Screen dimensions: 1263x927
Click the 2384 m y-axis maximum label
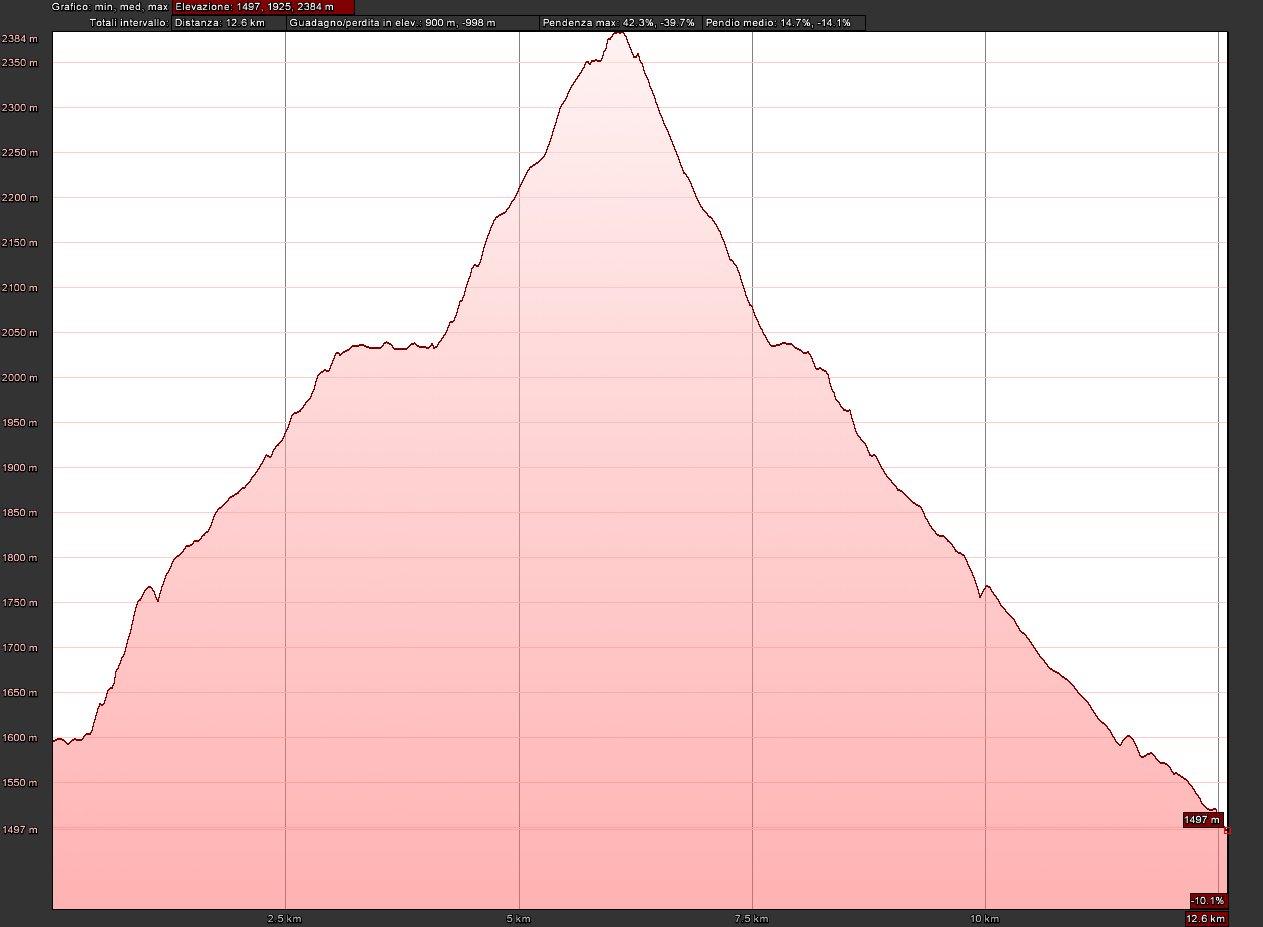point(20,39)
